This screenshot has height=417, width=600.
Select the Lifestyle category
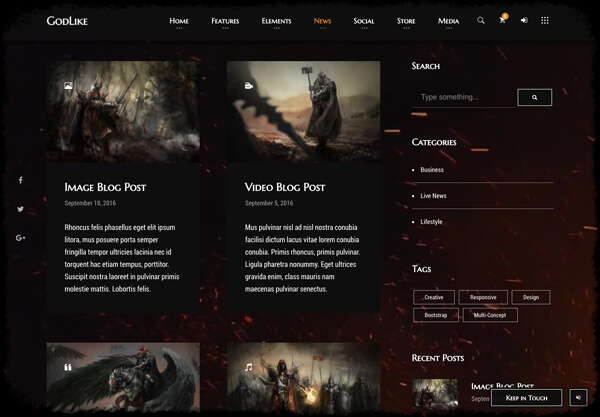pyautogui.click(x=431, y=222)
